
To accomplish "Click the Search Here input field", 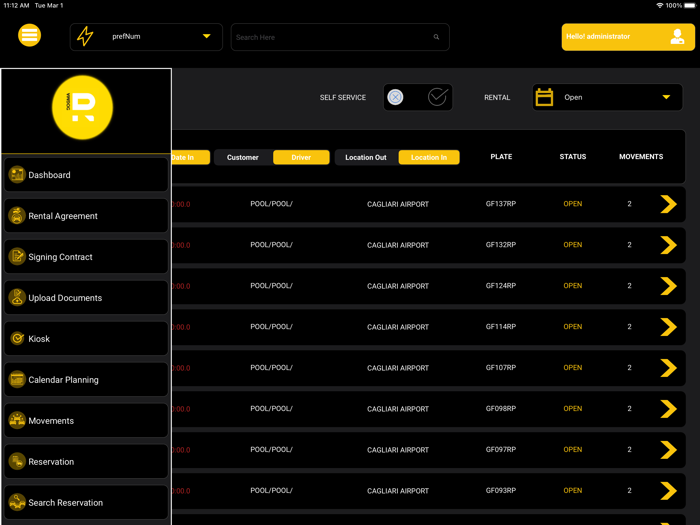I will [340, 37].
